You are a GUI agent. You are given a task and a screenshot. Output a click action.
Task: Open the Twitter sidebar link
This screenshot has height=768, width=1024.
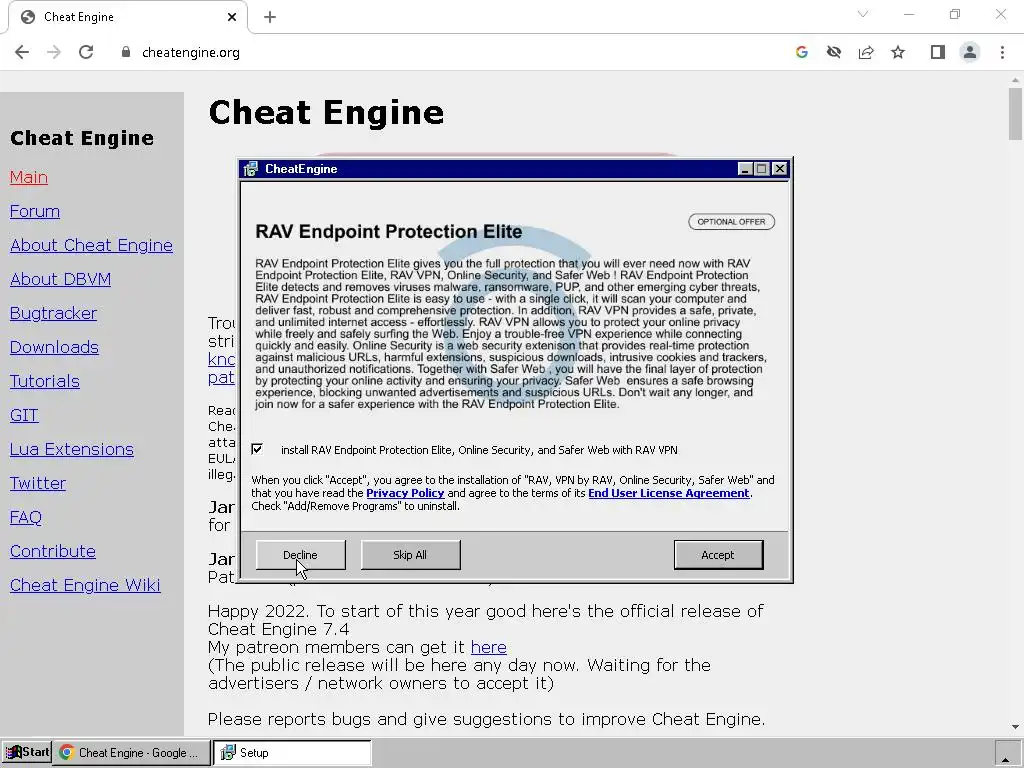pyautogui.click(x=38, y=483)
